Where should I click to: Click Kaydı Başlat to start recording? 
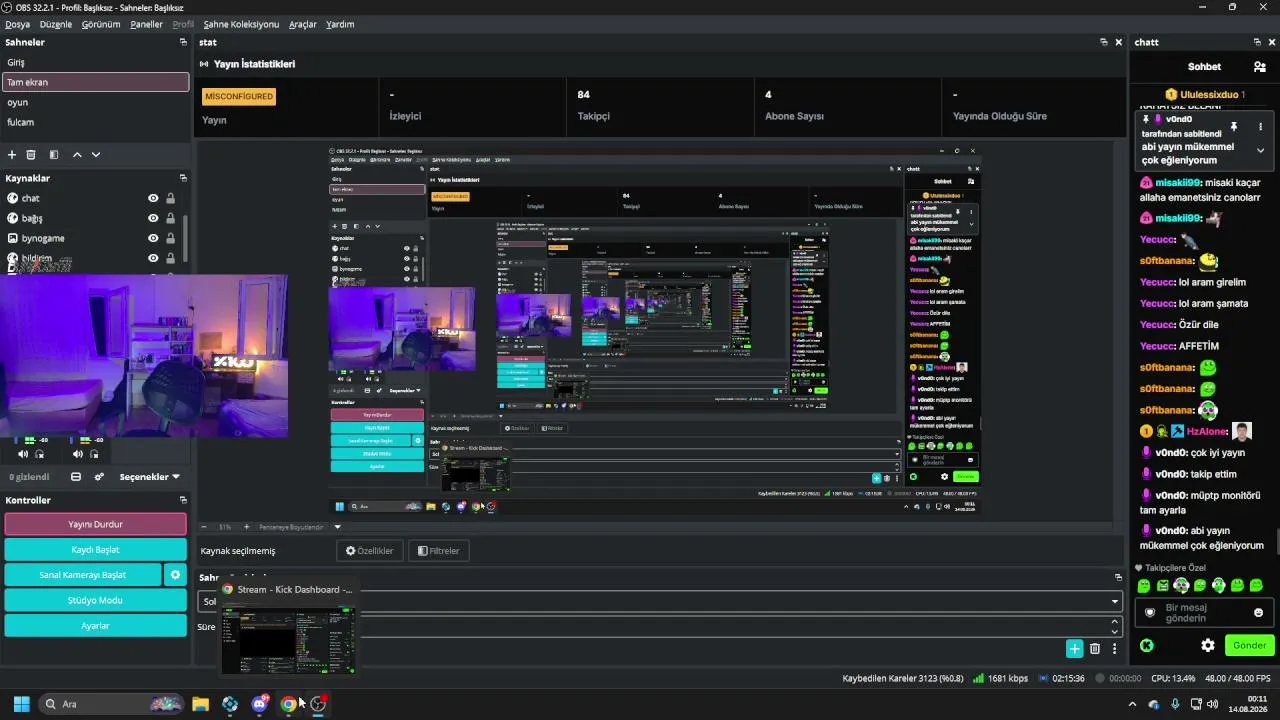[96, 550]
